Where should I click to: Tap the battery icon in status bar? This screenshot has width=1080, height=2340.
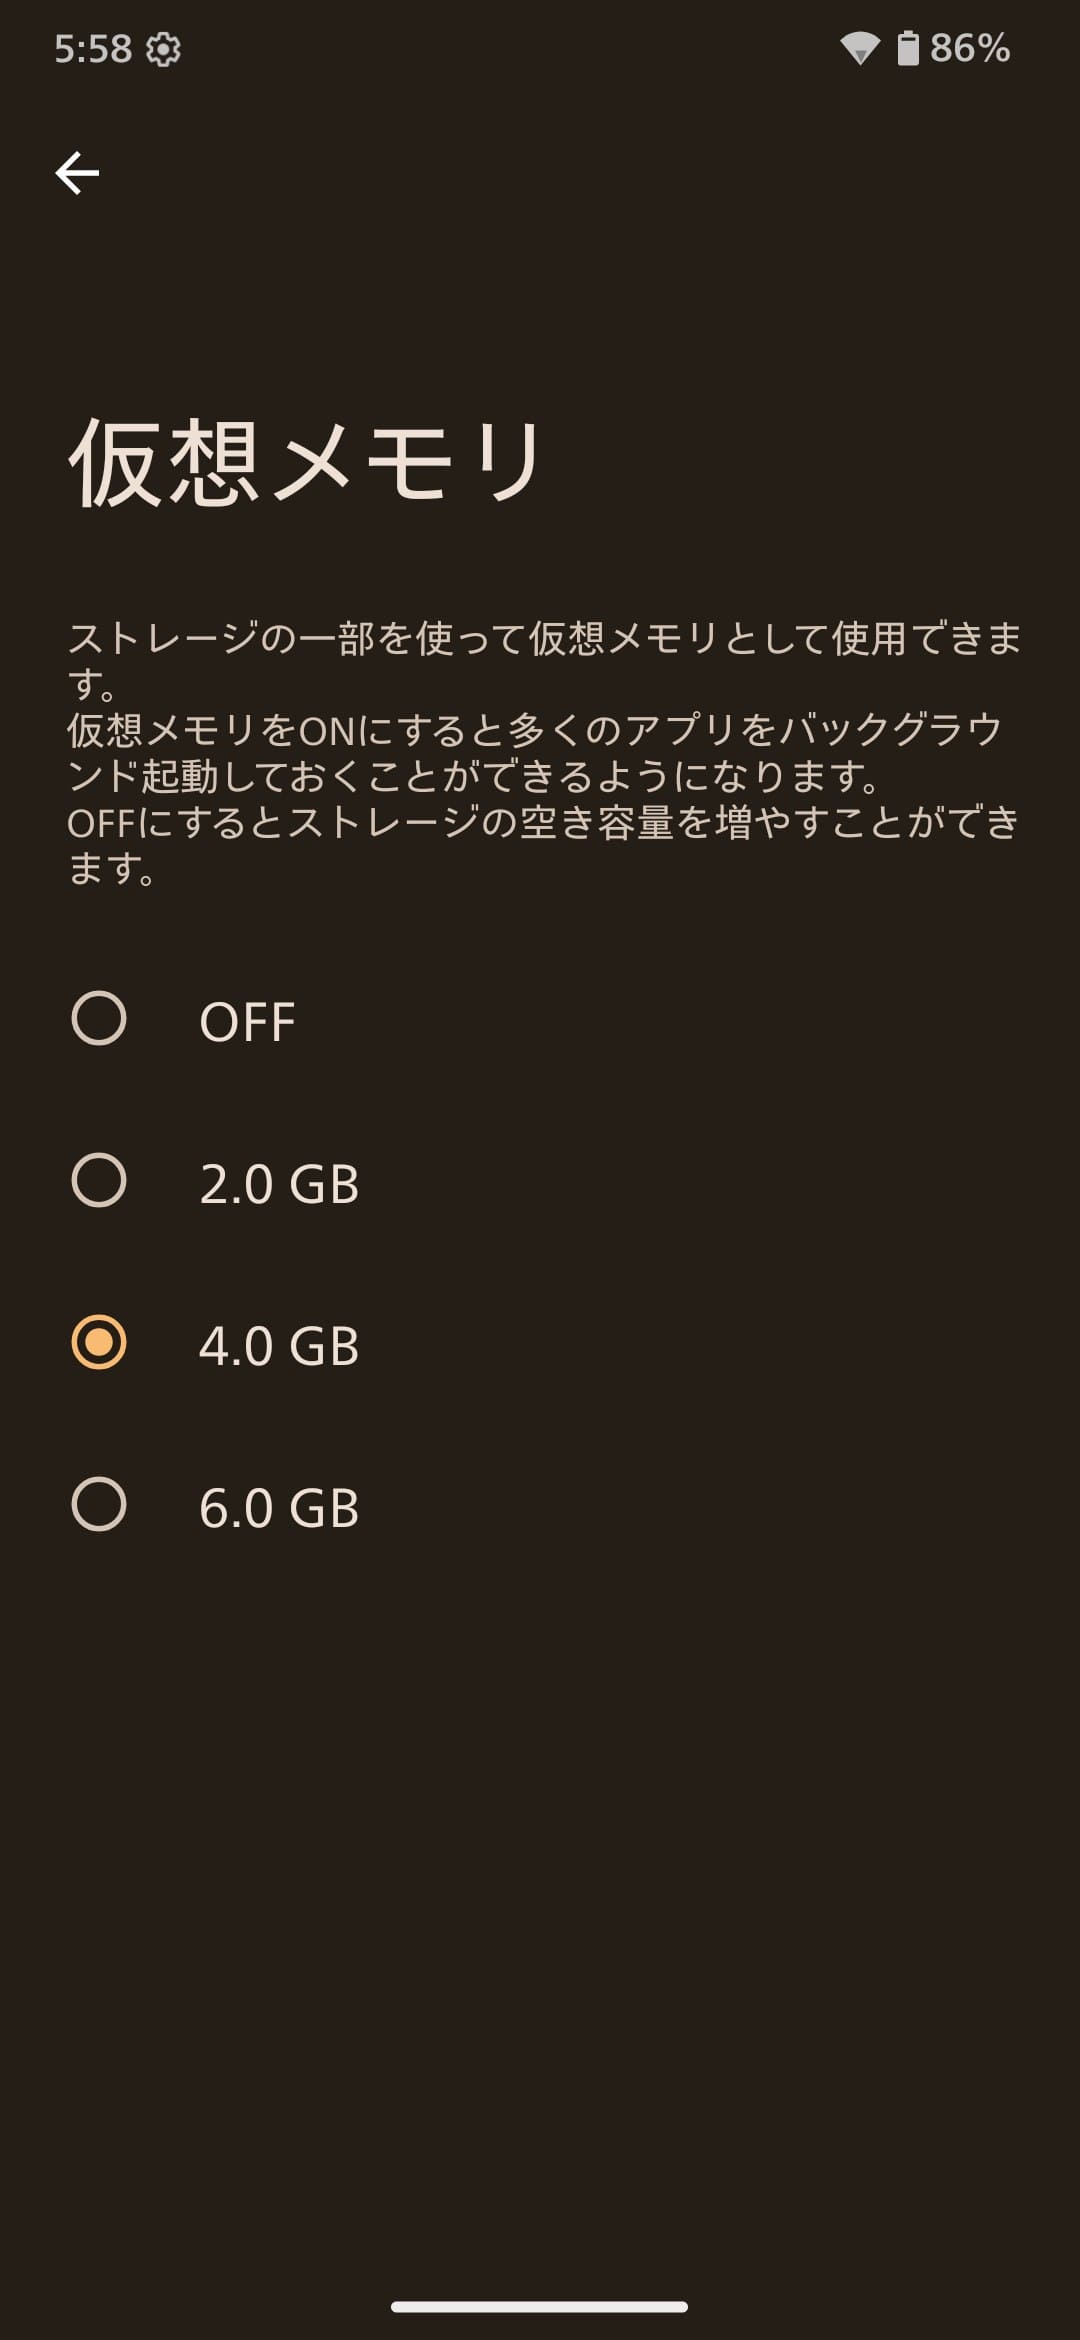907,48
